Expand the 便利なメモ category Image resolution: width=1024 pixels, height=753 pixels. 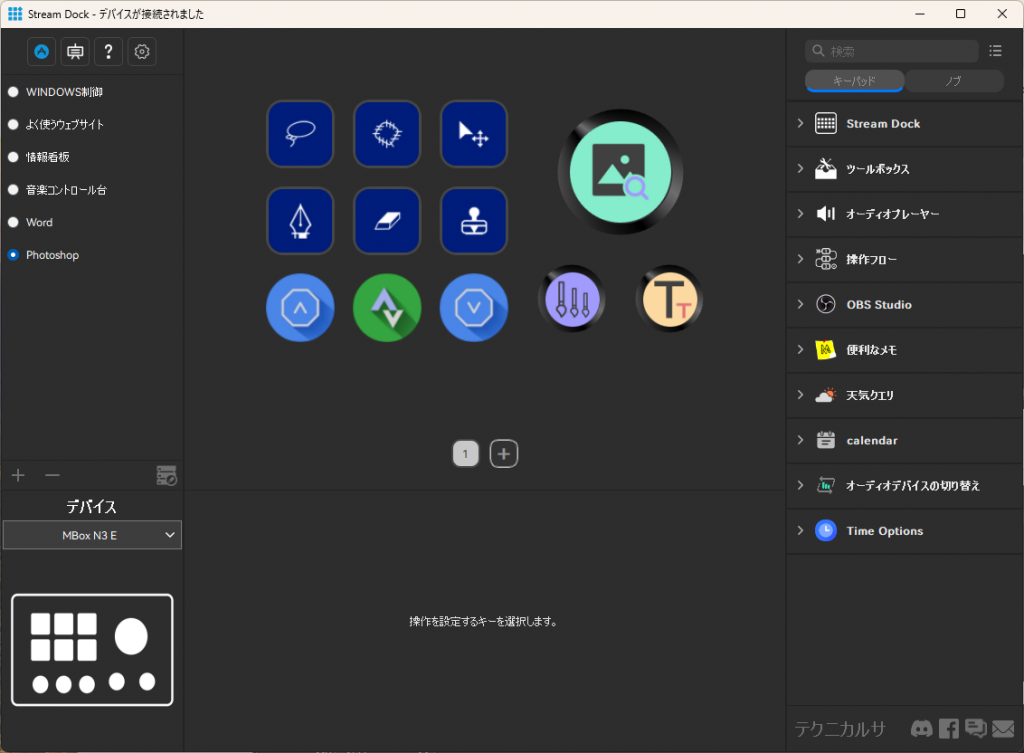click(904, 350)
